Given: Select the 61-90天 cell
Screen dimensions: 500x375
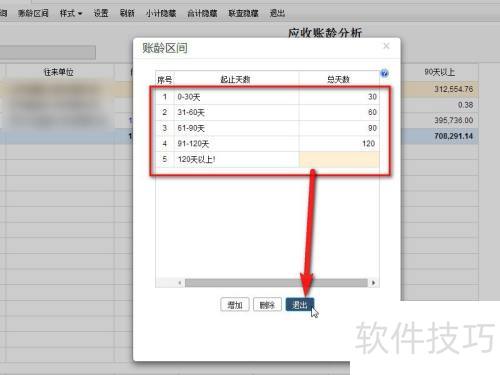Looking at the screenshot, I should (236, 128).
